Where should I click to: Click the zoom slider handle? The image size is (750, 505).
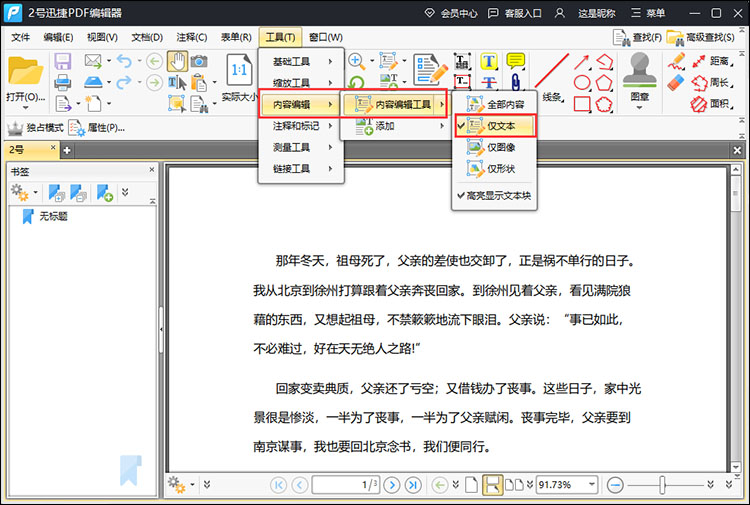[662, 484]
